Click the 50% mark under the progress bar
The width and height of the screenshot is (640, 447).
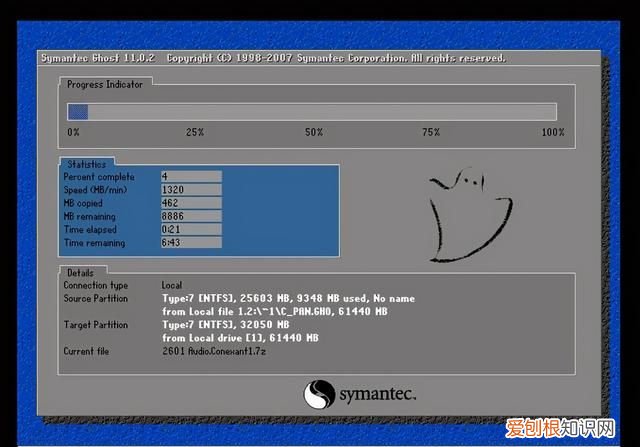coord(314,132)
